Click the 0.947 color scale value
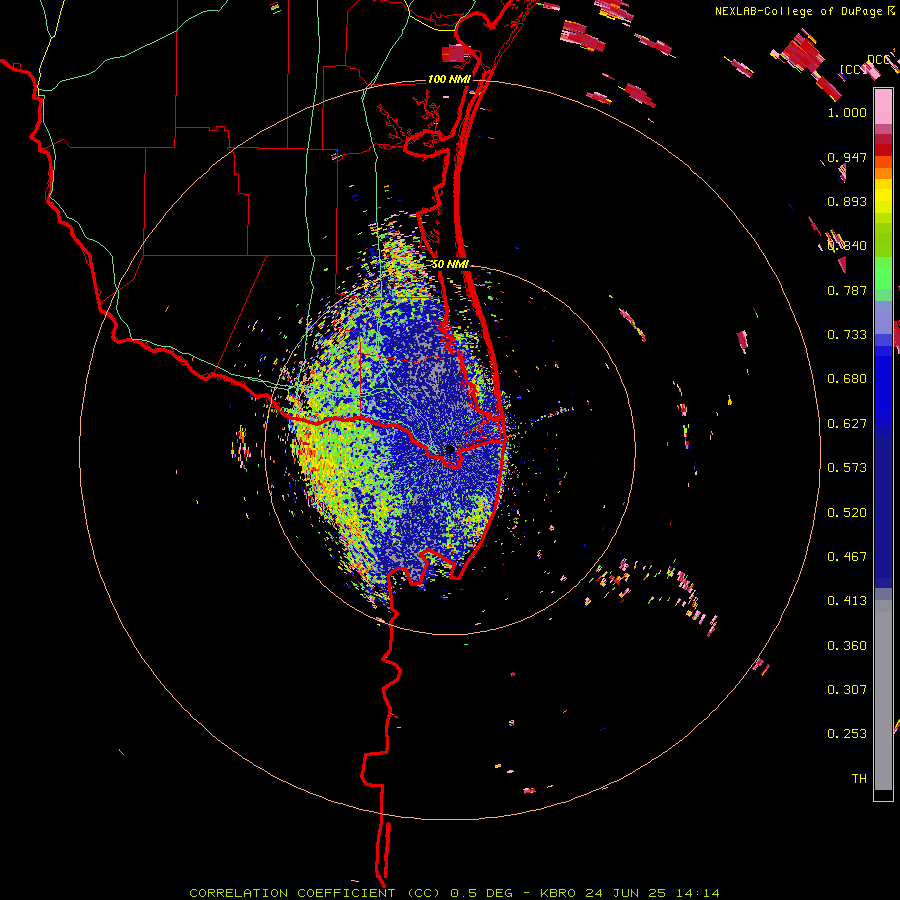The image size is (900, 900). pyautogui.click(x=847, y=157)
